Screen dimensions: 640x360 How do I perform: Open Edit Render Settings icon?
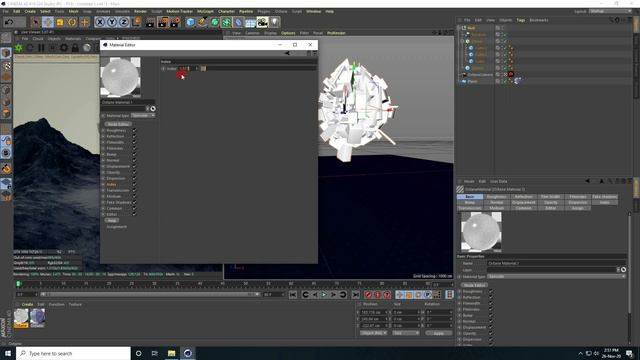click(176, 22)
